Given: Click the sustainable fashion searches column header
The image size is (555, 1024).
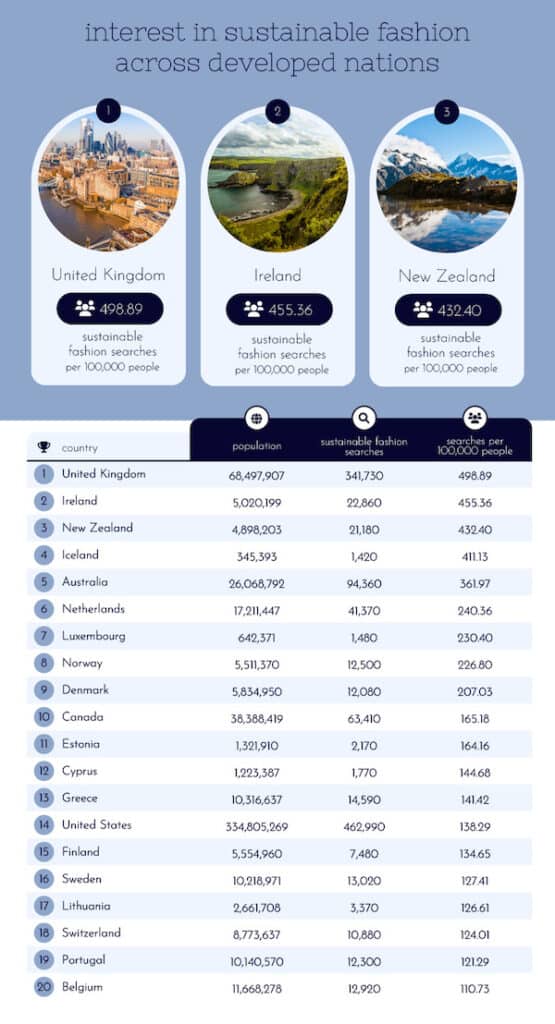Looking at the screenshot, I should coord(364,447).
